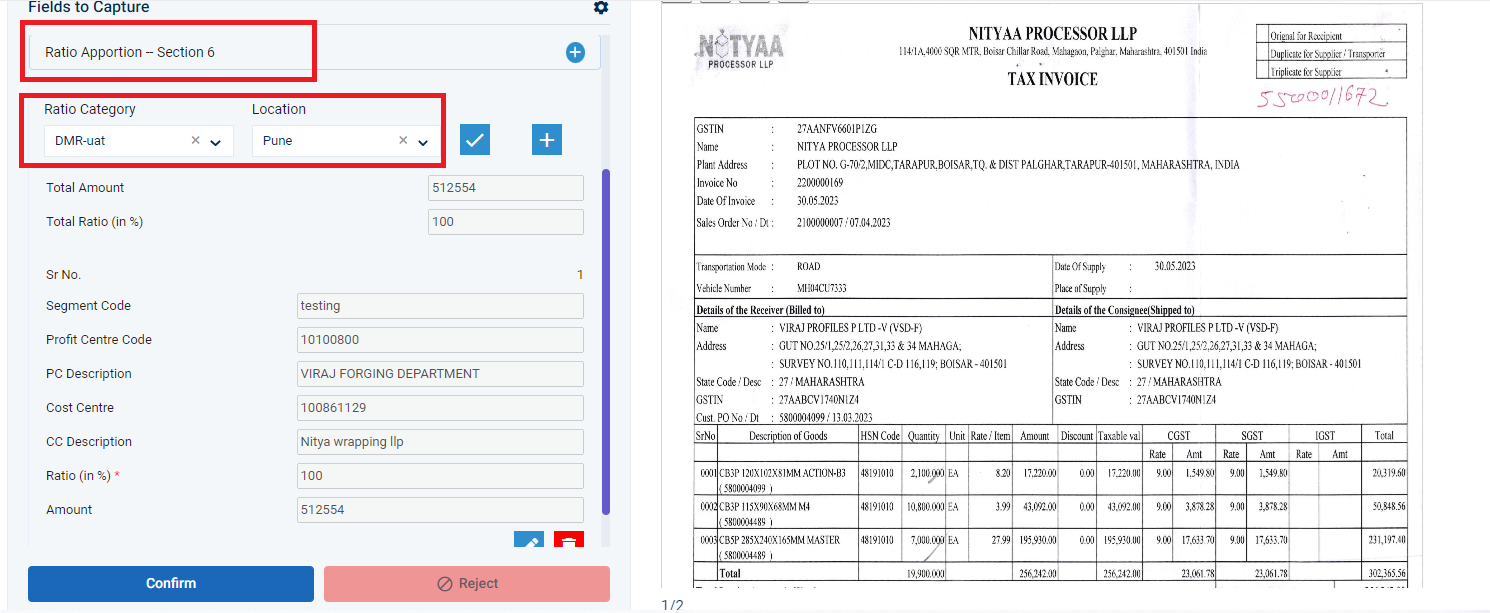Focus the Total Ratio (in %) field
1490x613 pixels.
(506, 222)
